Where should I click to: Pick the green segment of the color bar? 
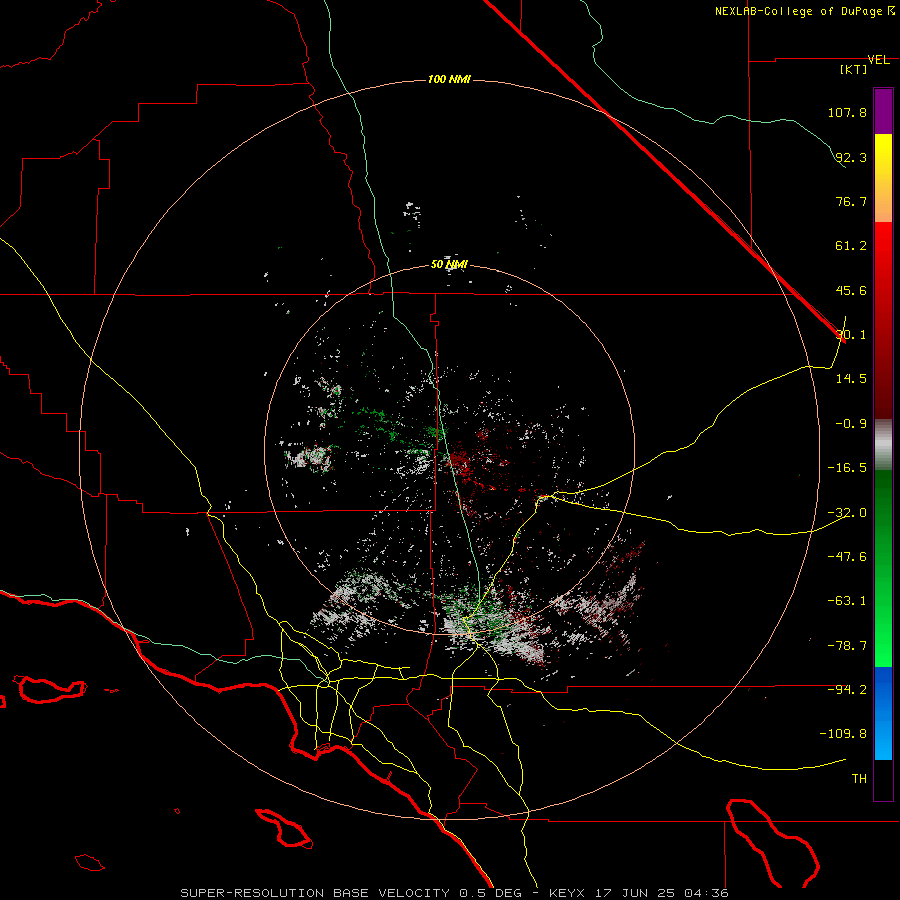[x=883, y=568]
